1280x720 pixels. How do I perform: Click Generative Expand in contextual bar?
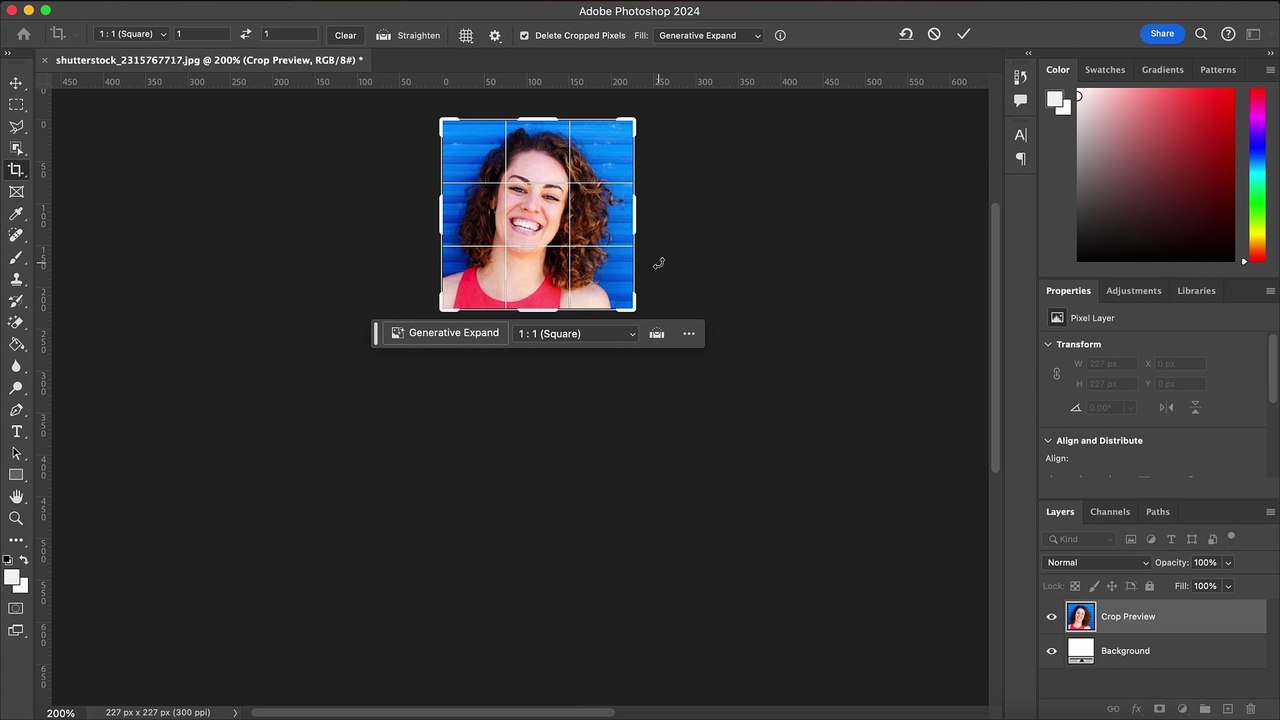pos(445,333)
